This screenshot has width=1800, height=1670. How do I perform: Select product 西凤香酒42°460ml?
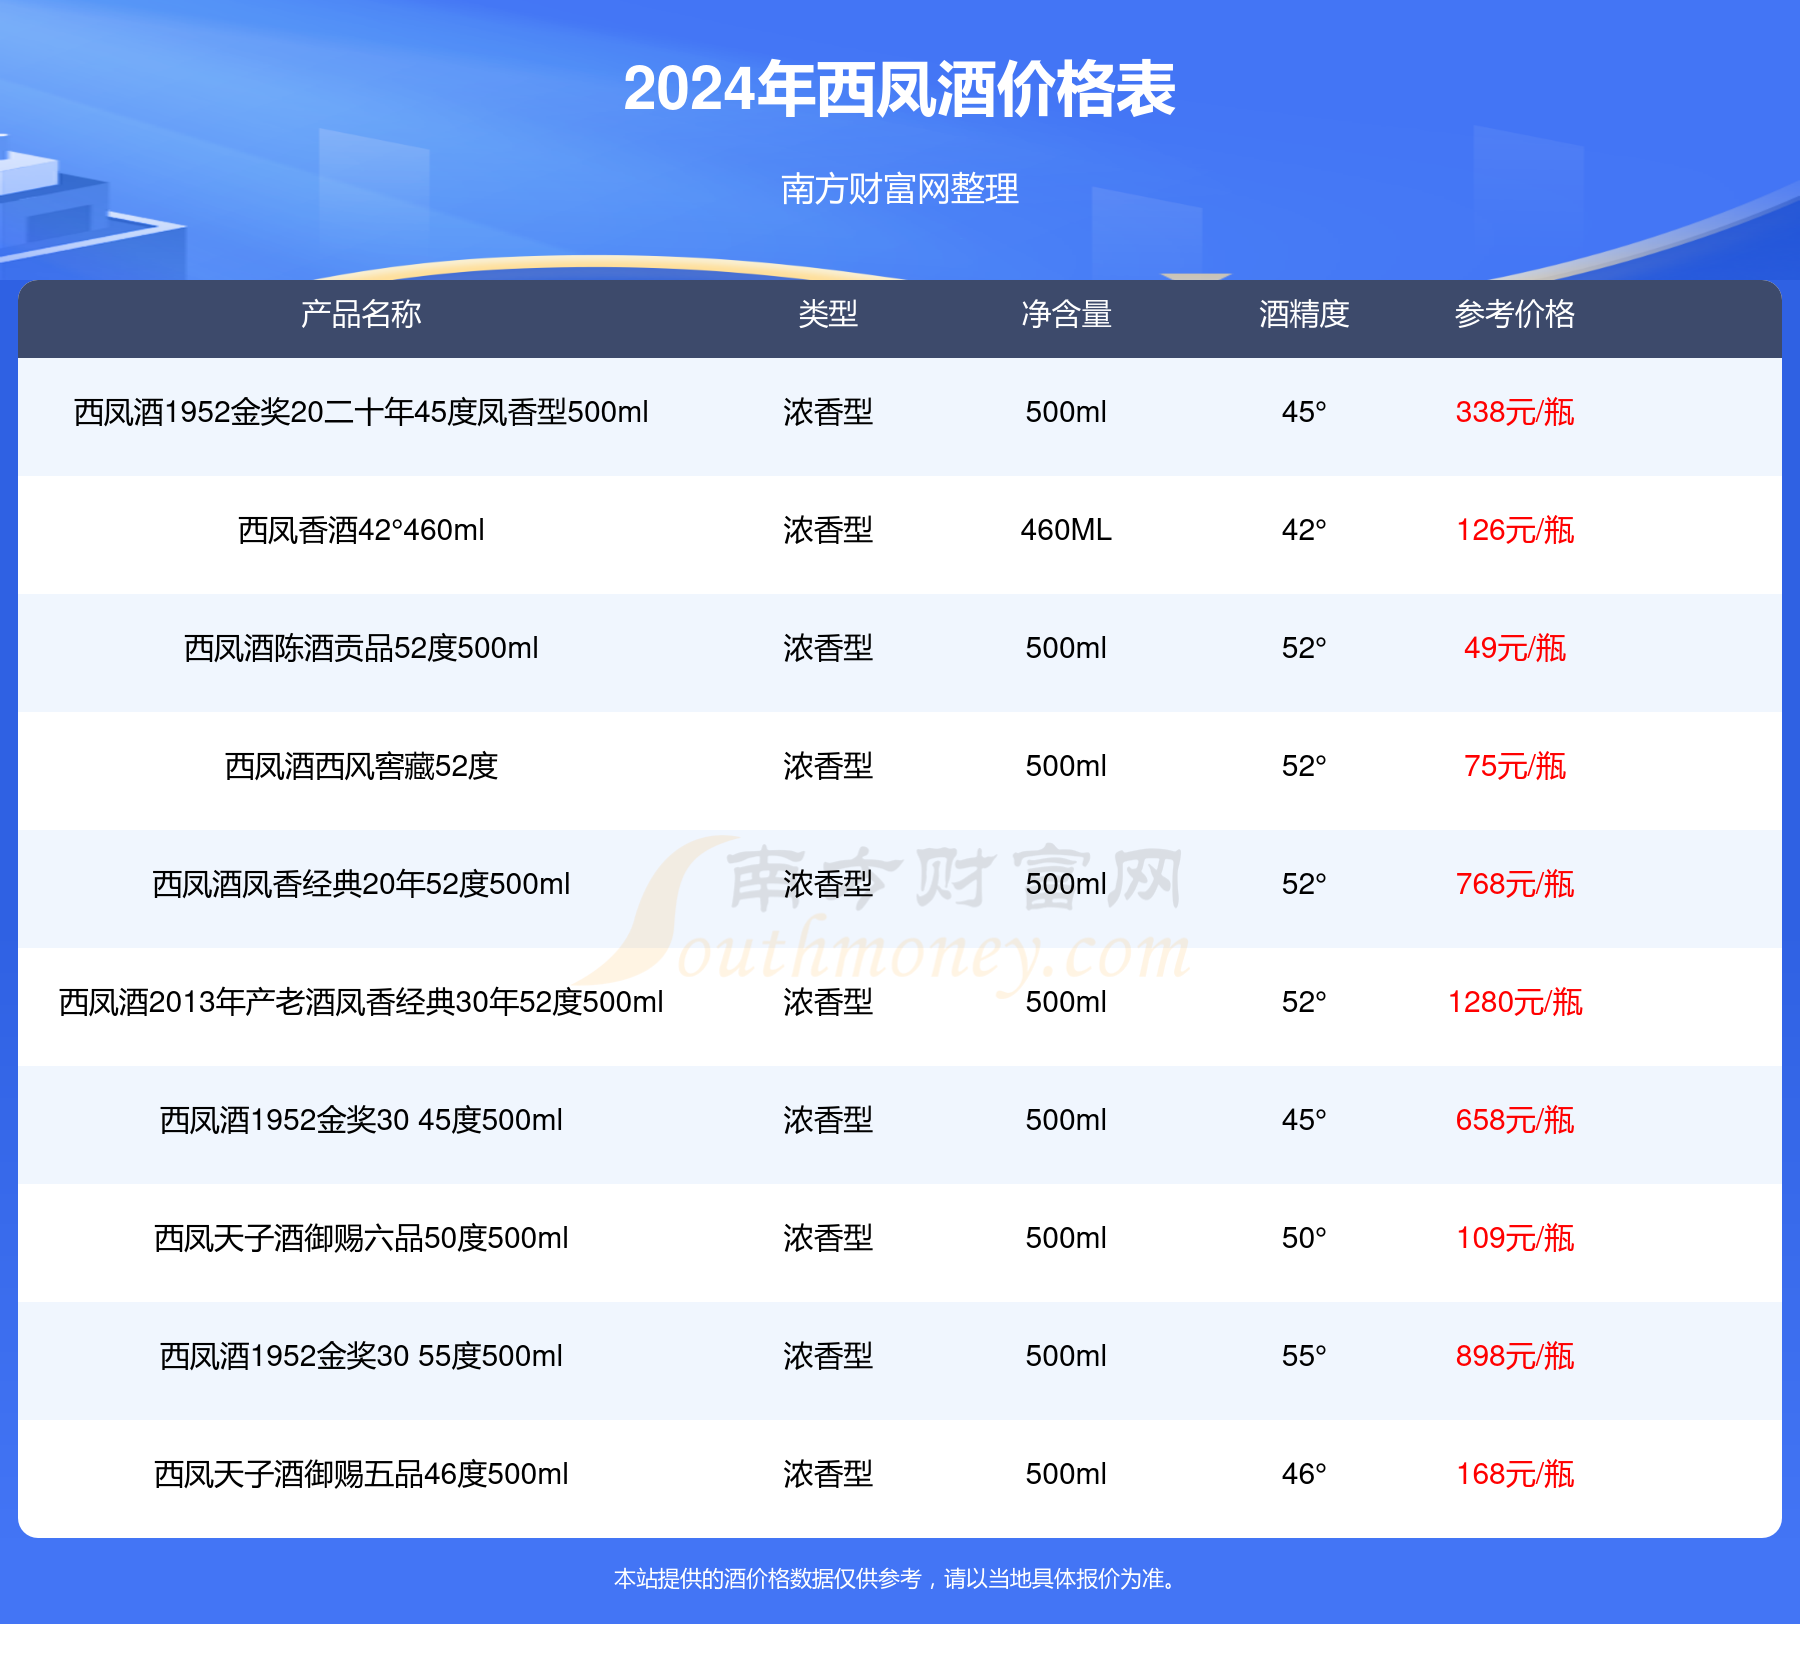click(361, 530)
